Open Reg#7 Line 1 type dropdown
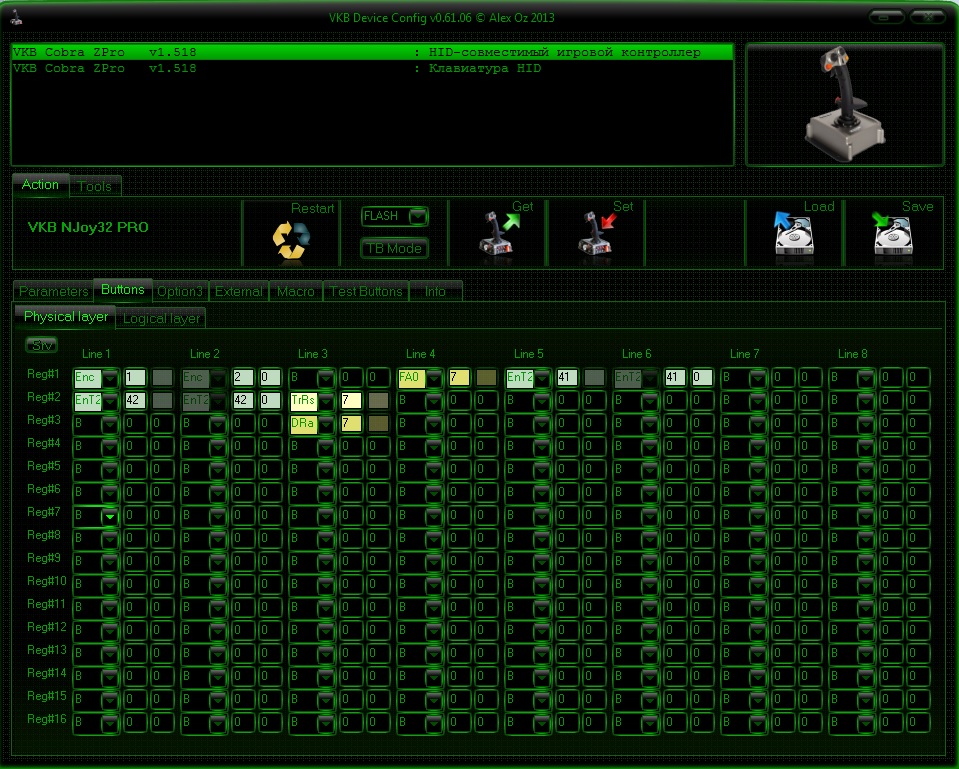959x769 pixels. coord(110,516)
